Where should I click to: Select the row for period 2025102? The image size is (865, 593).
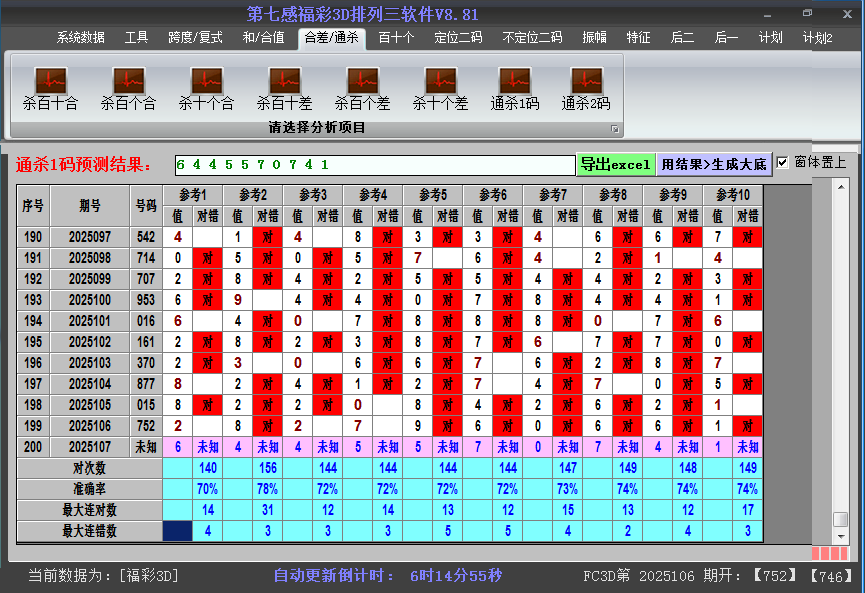point(389,342)
